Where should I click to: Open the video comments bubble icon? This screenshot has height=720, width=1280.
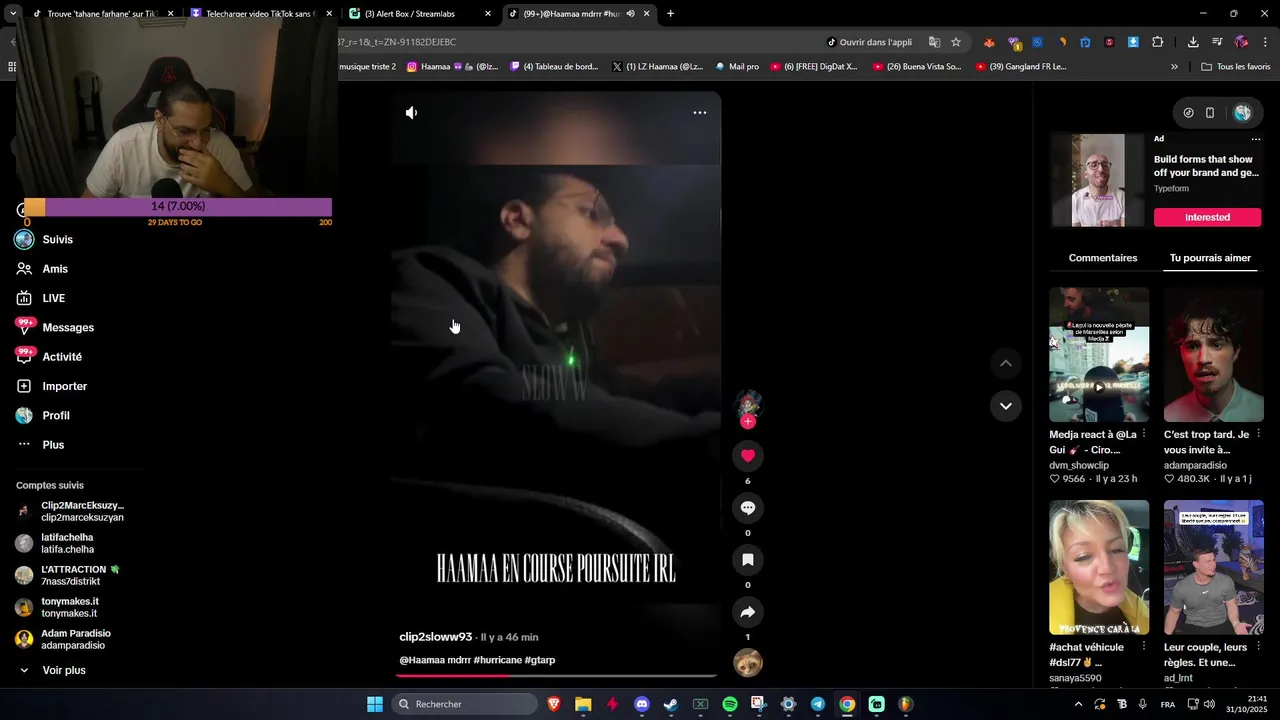[x=747, y=508]
